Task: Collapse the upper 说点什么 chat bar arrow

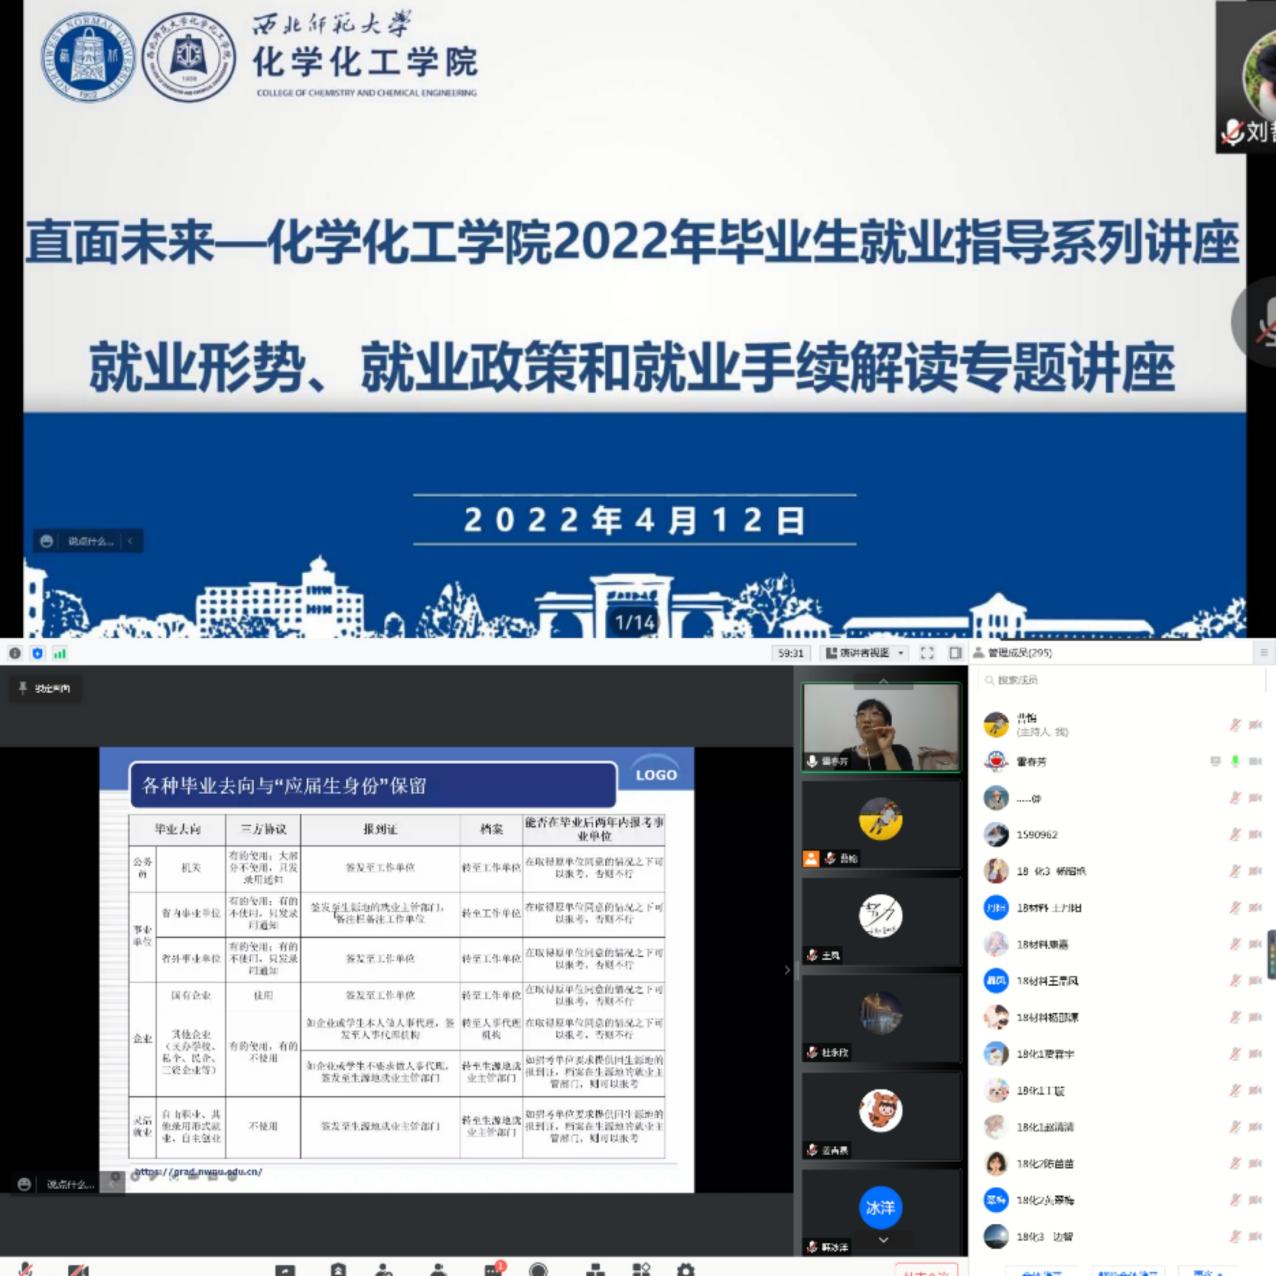Action: click(130, 541)
